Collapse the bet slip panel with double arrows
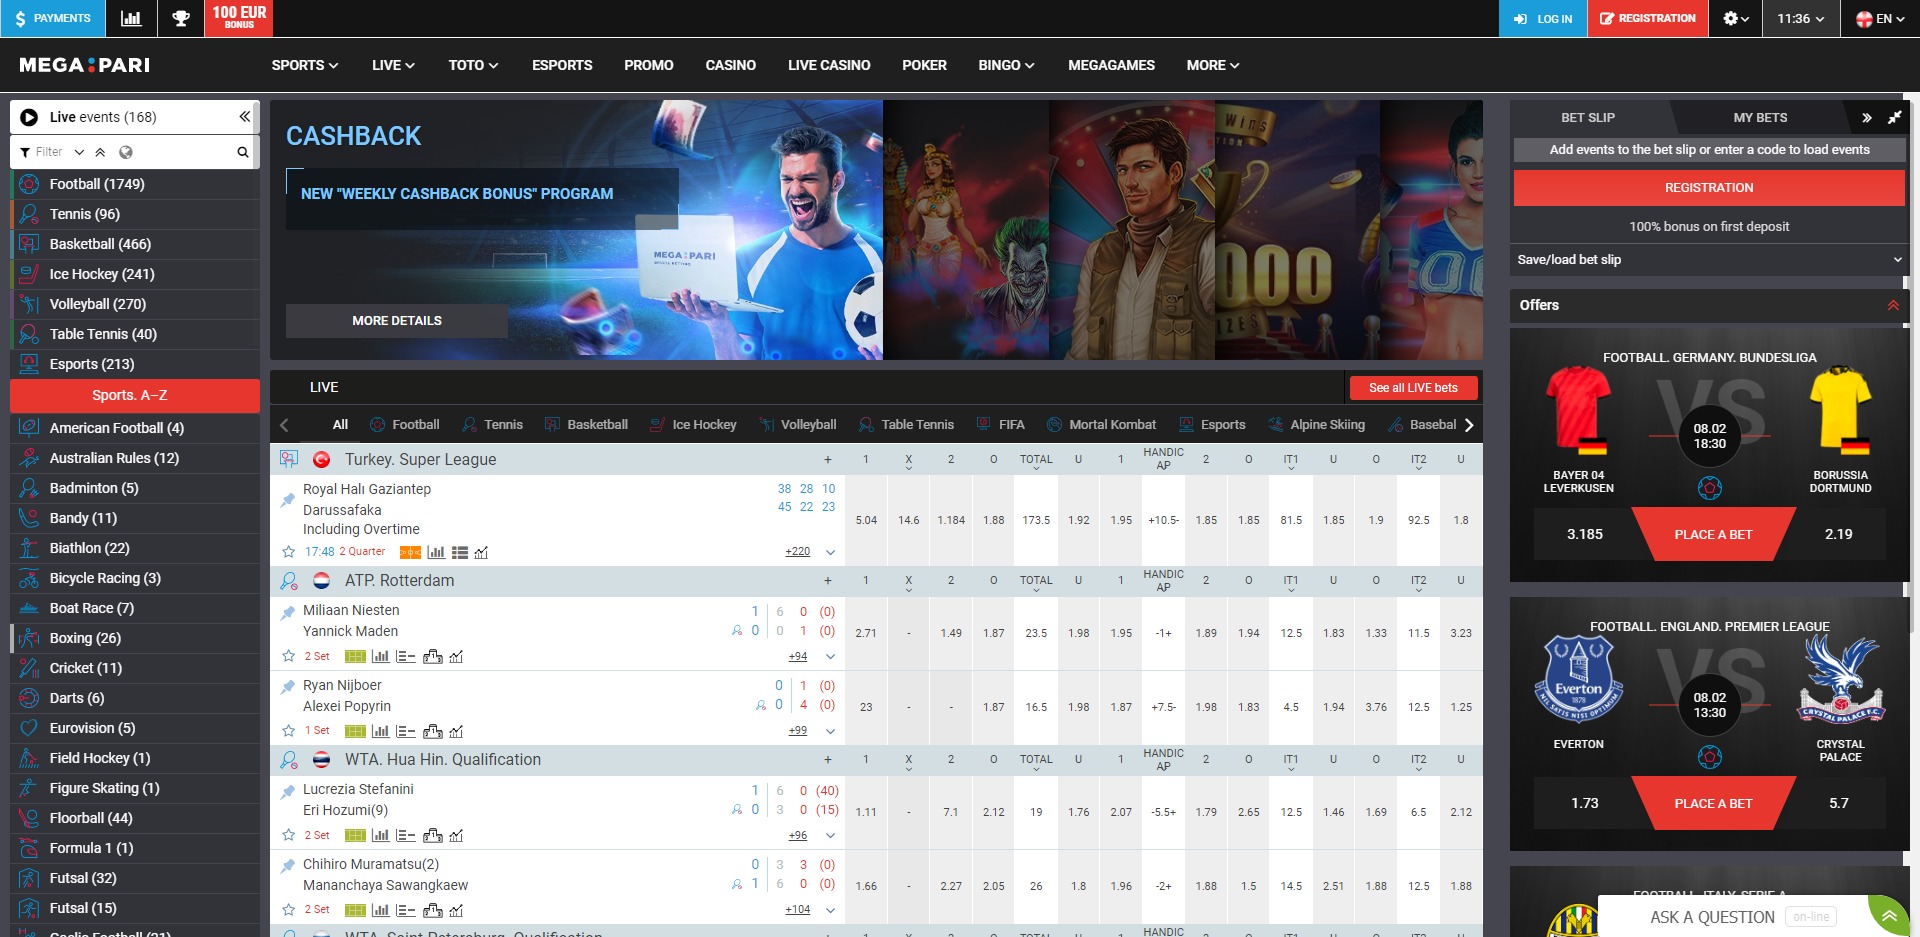 (x=1866, y=117)
